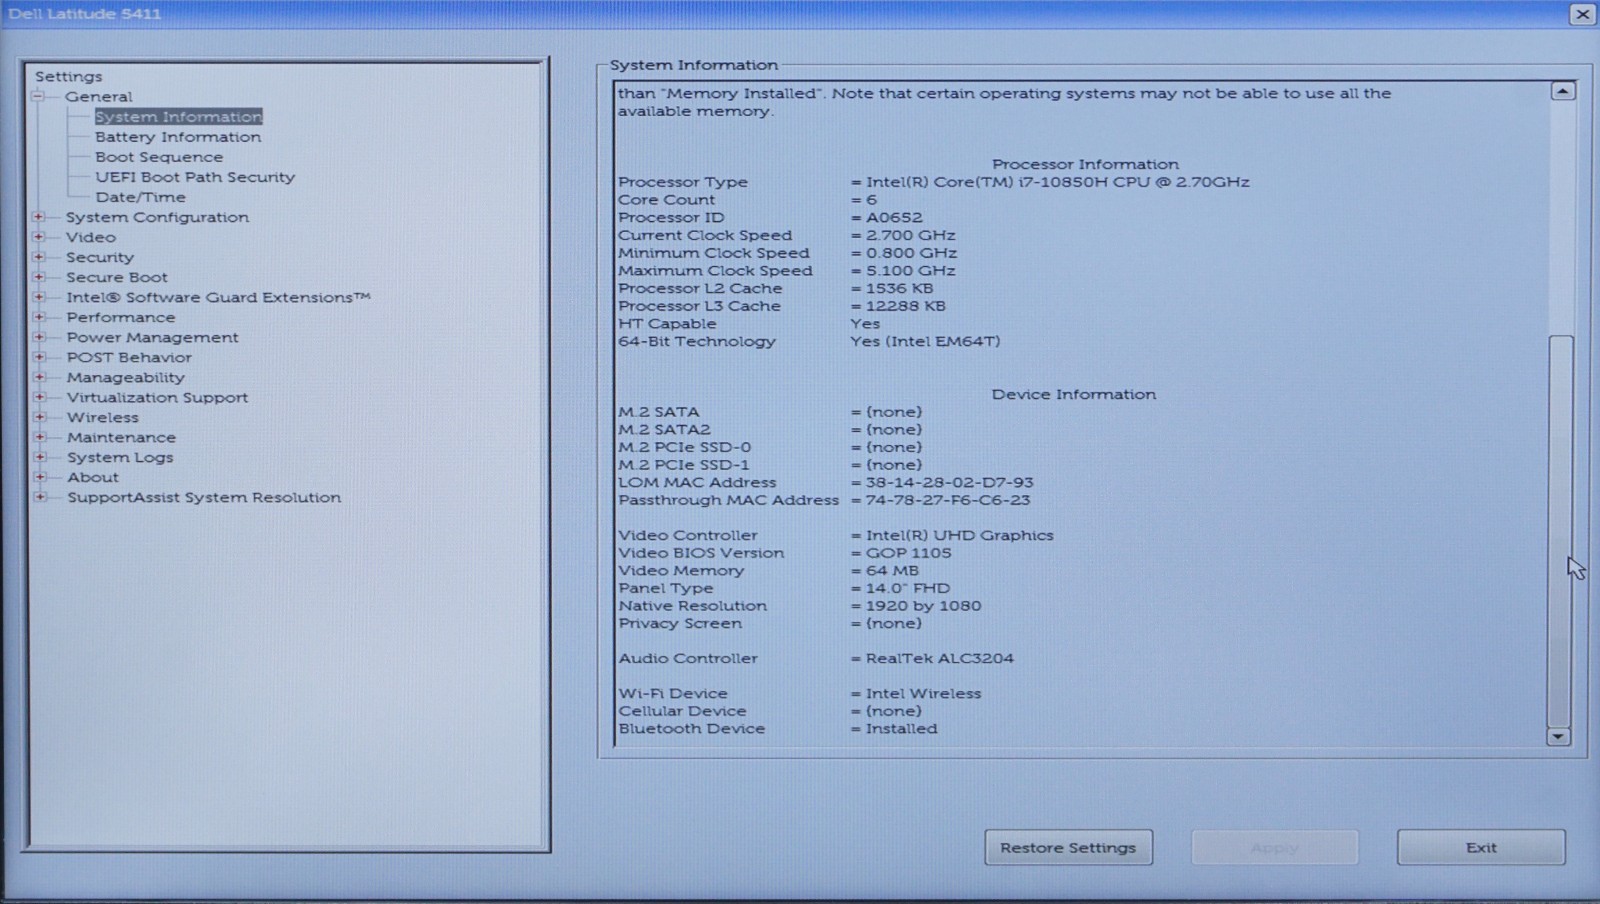Open Boot Sequence settings
The width and height of the screenshot is (1600, 904).
(x=159, y=157)
